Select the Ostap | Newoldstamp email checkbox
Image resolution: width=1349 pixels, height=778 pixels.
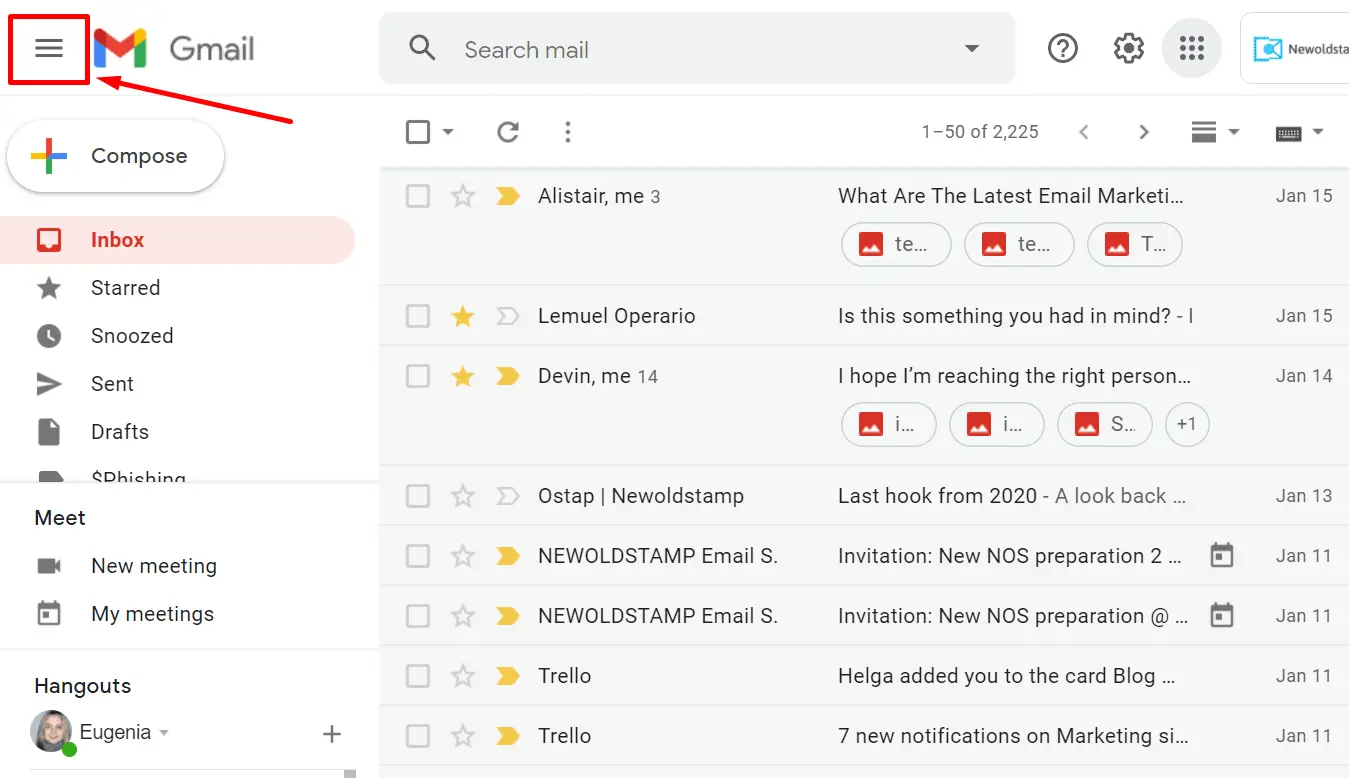[418, 496]
